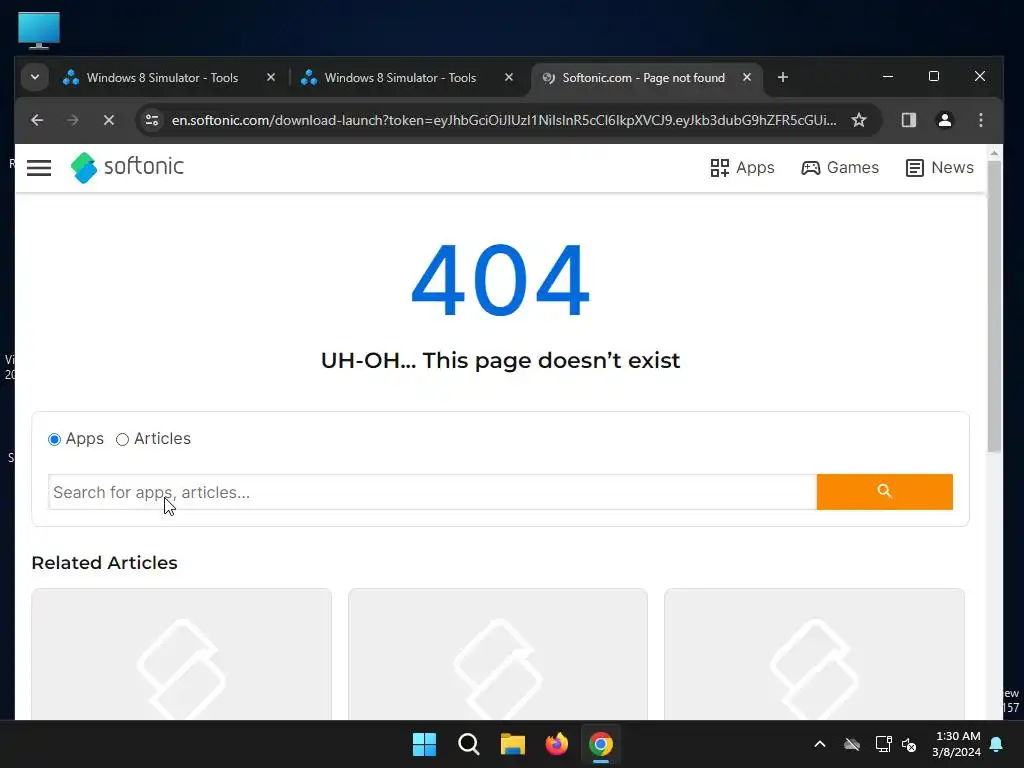Open the third Related Articles card
The image size is (1024, 768).
(814, 654)
